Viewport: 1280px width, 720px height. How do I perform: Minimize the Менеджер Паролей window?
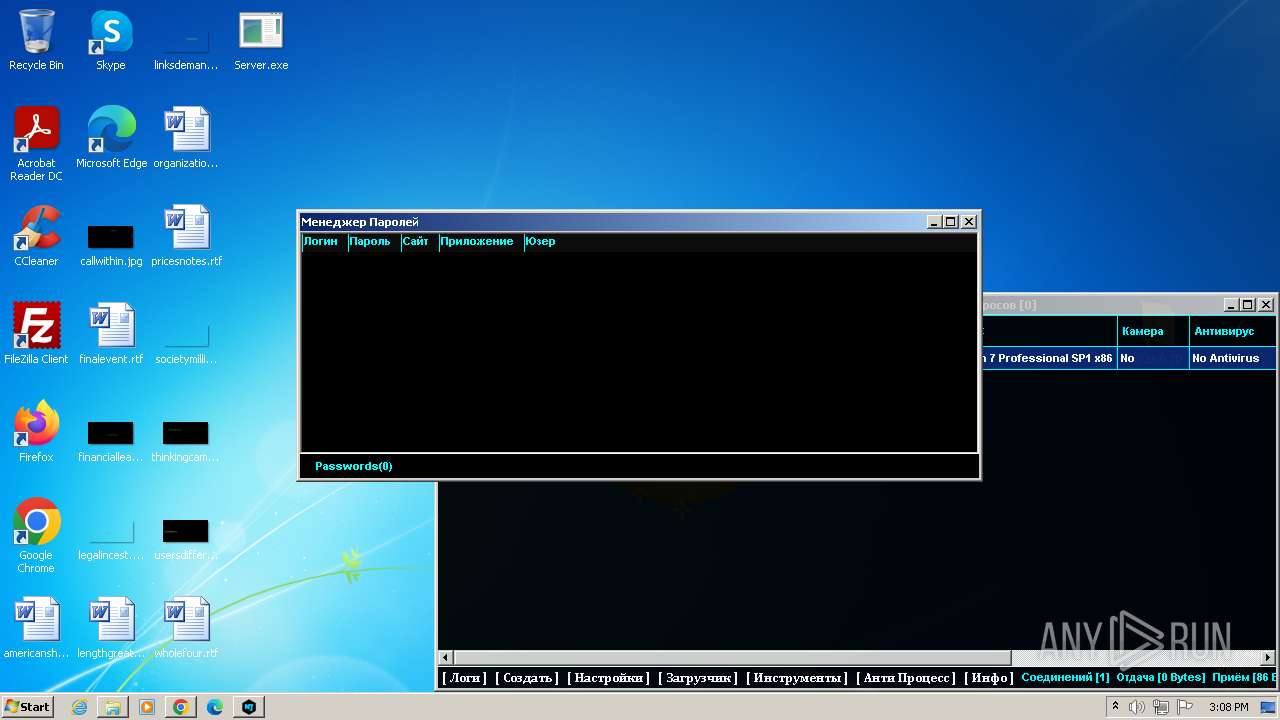pyautogui.click(x=934, y=222)
